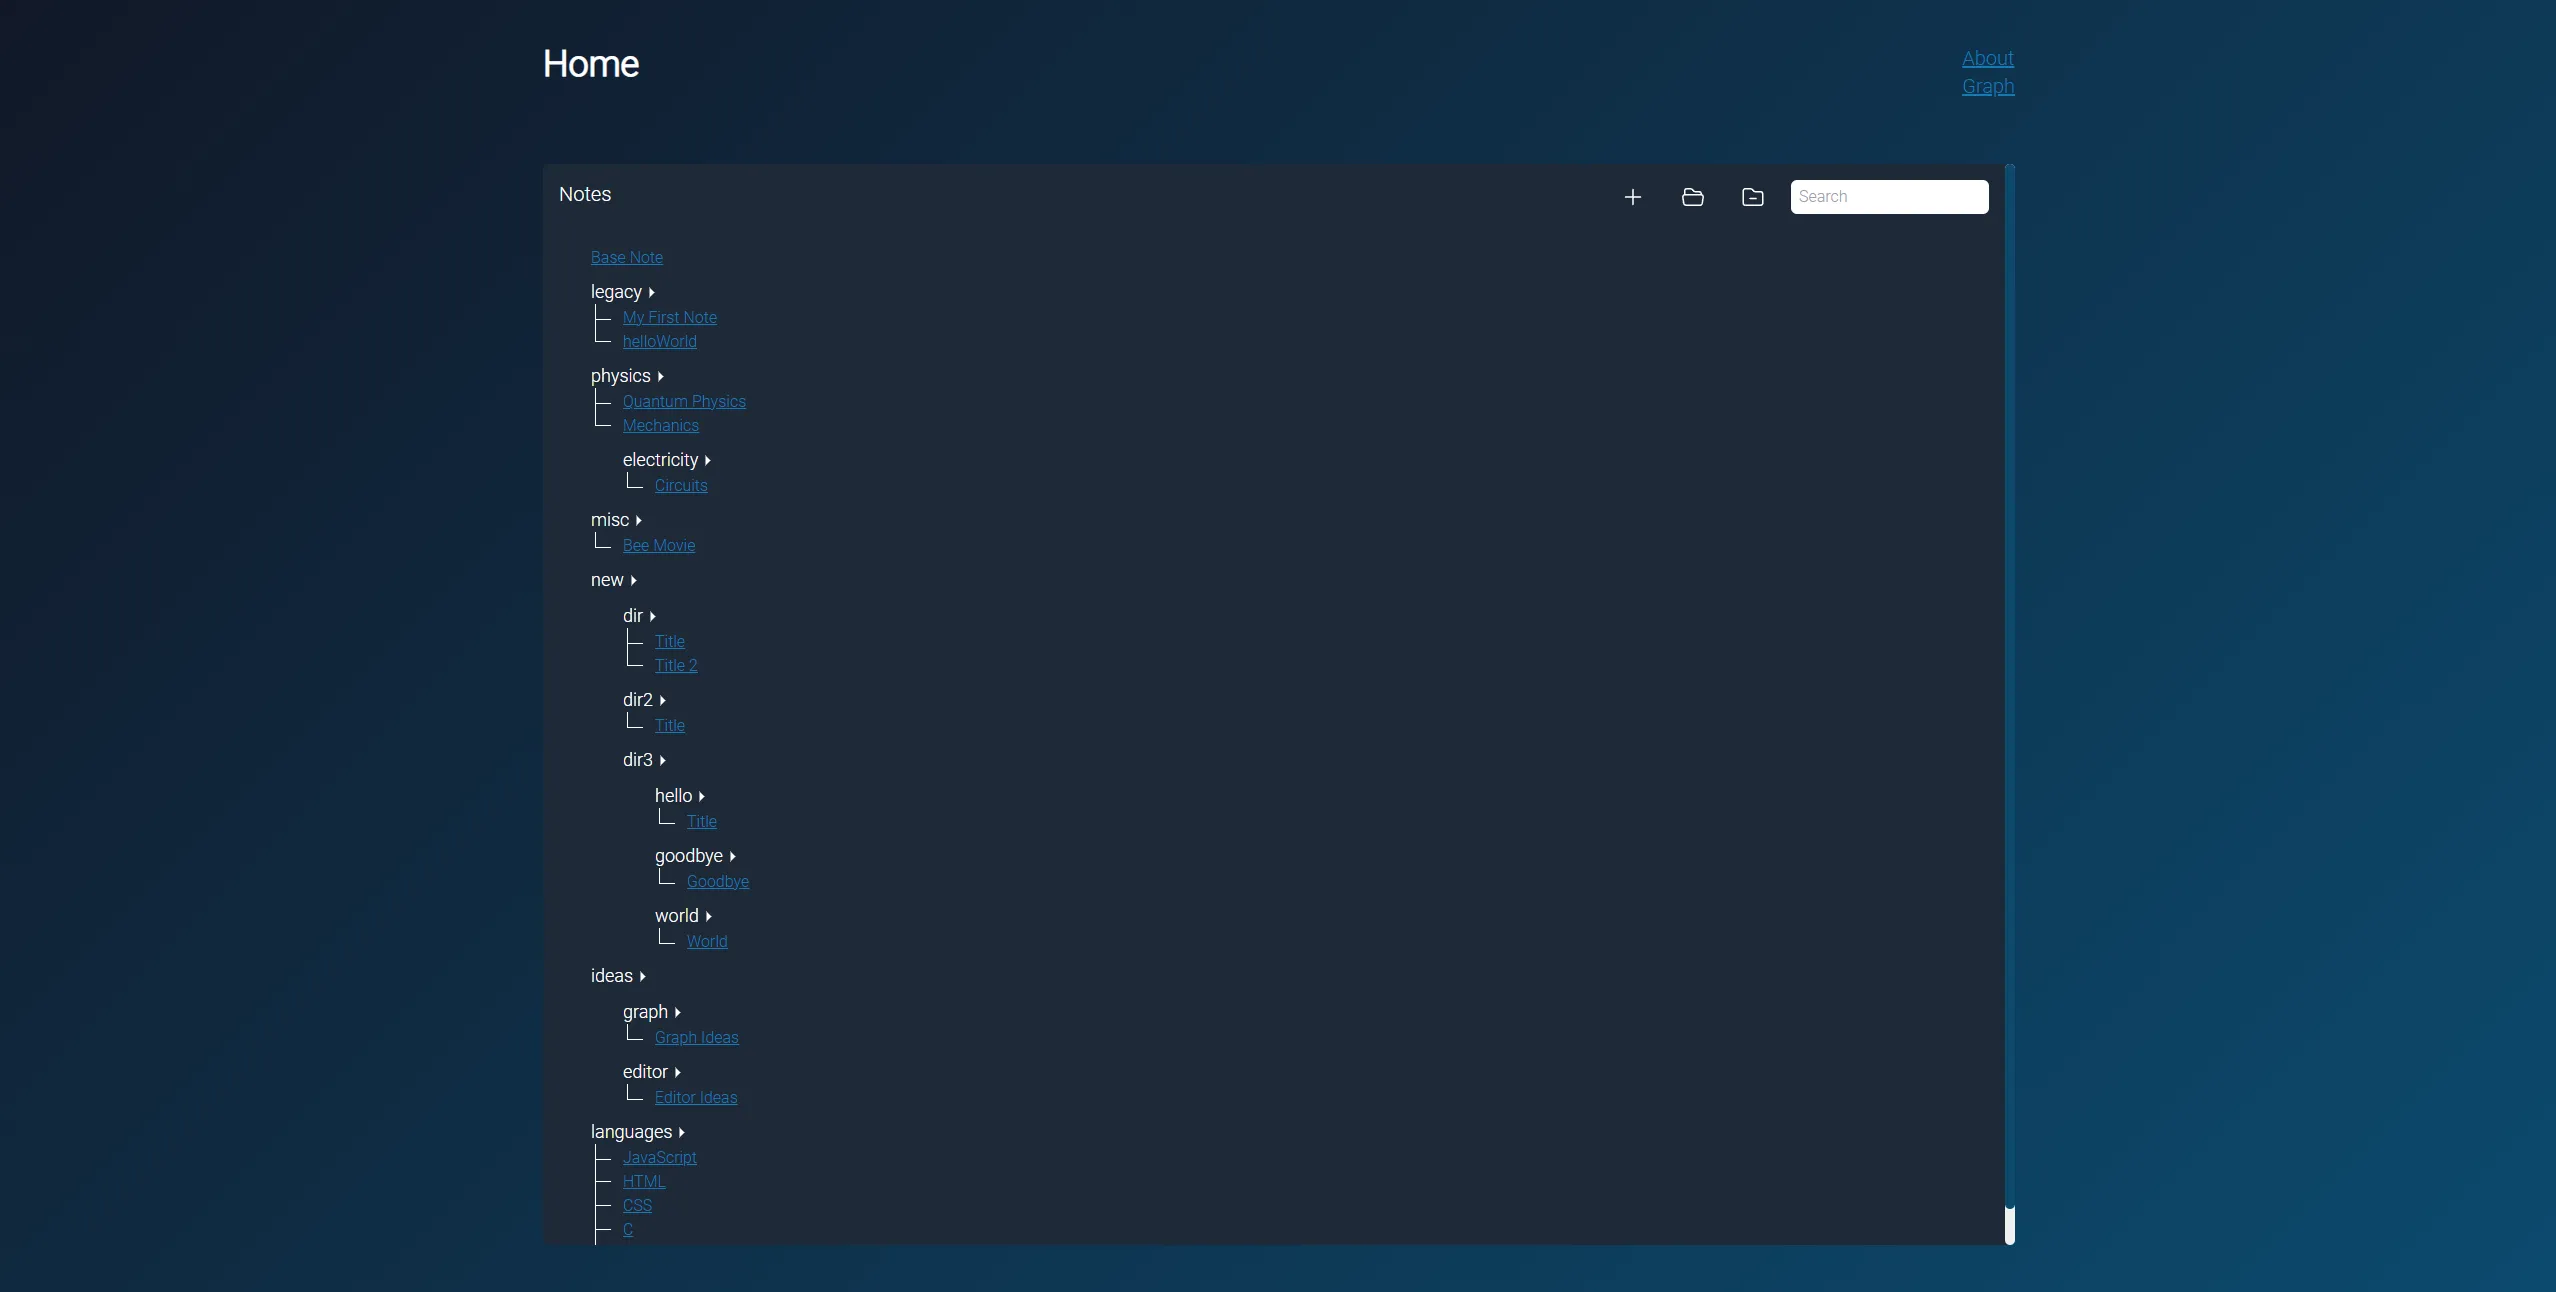The image size is (2556, 1292).
Task: Click the folder-minus collapse all icon
Action: [x=1752, y=197]
